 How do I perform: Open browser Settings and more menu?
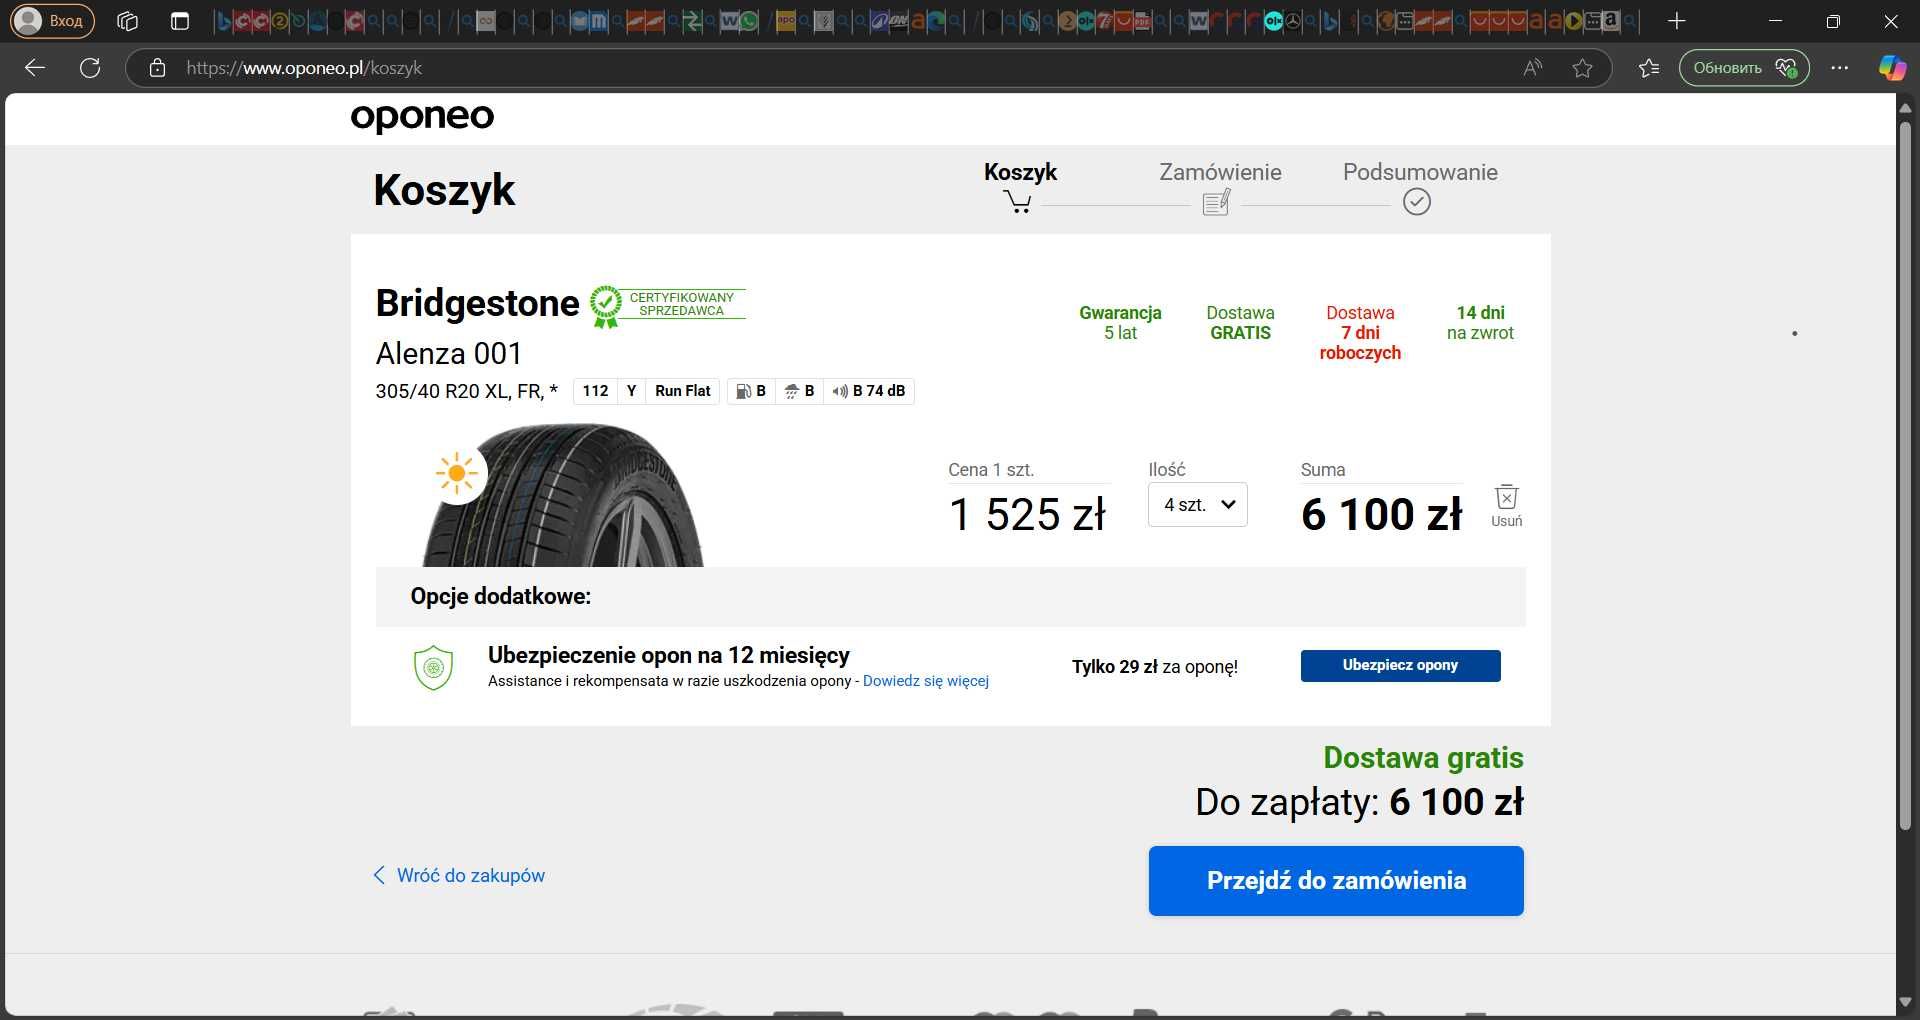1840,68
